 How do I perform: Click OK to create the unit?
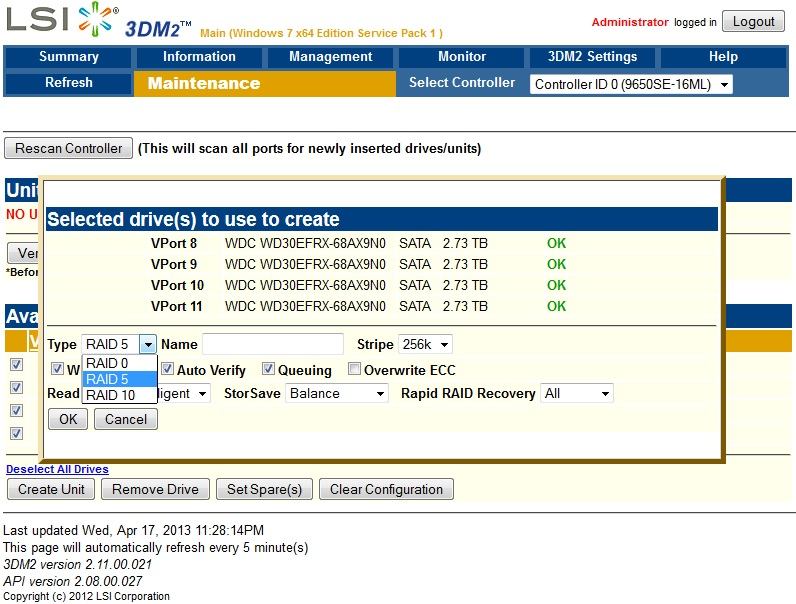tap(68, 419)
